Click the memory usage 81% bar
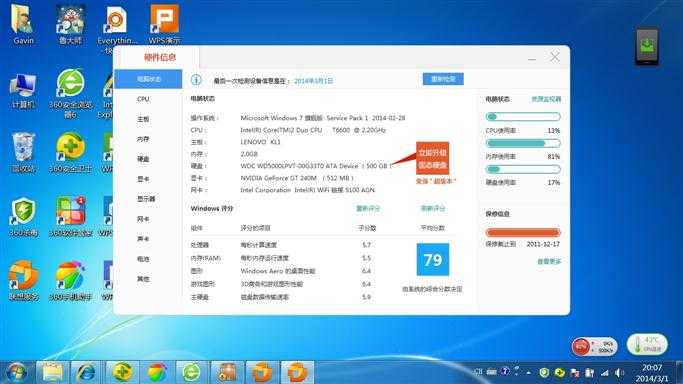 click(523, 143)
